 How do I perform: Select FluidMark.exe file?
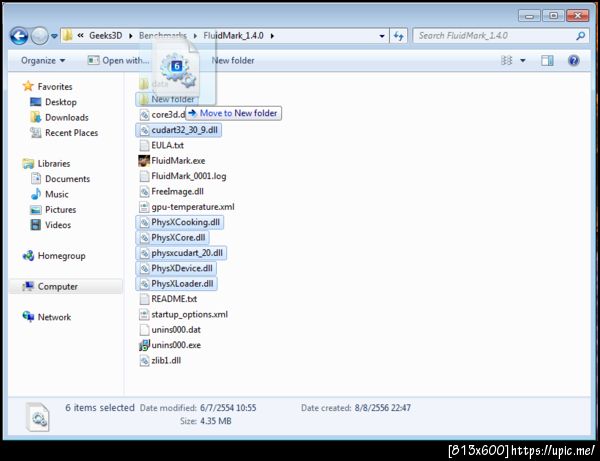coord(172,161)
